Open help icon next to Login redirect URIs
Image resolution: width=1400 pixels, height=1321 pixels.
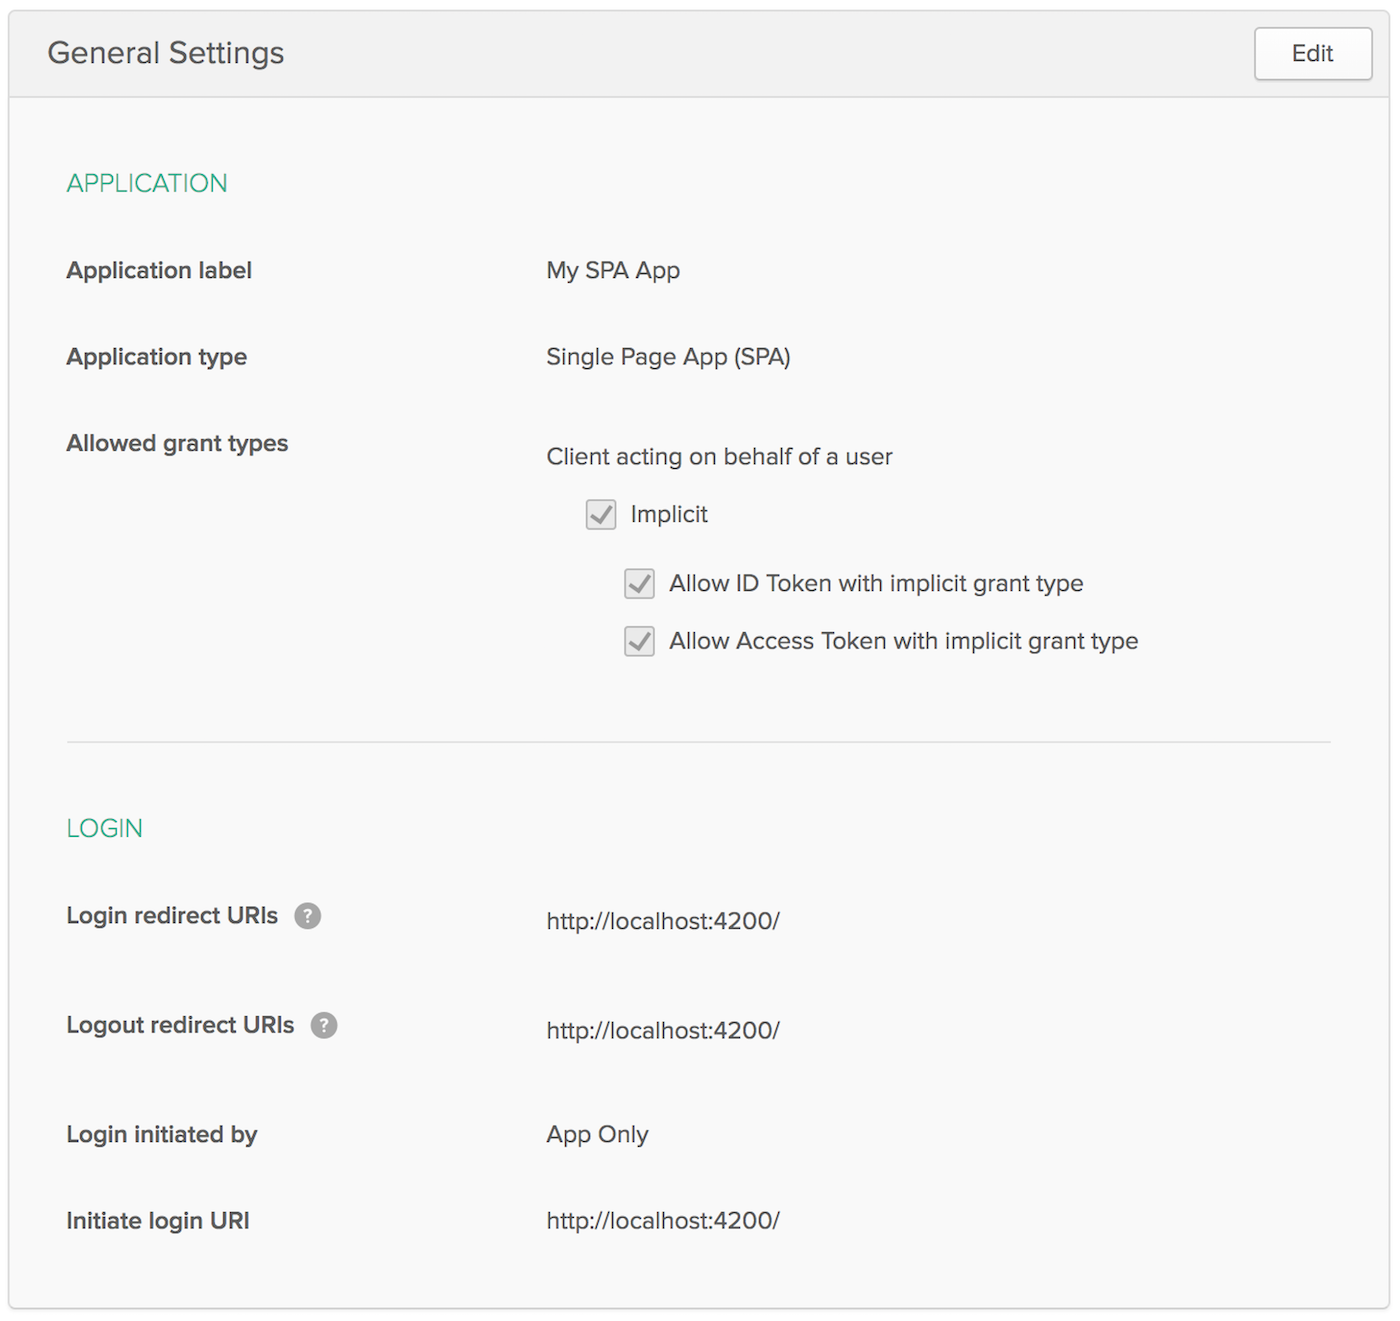pyautogui.click(x=308, y=916)
